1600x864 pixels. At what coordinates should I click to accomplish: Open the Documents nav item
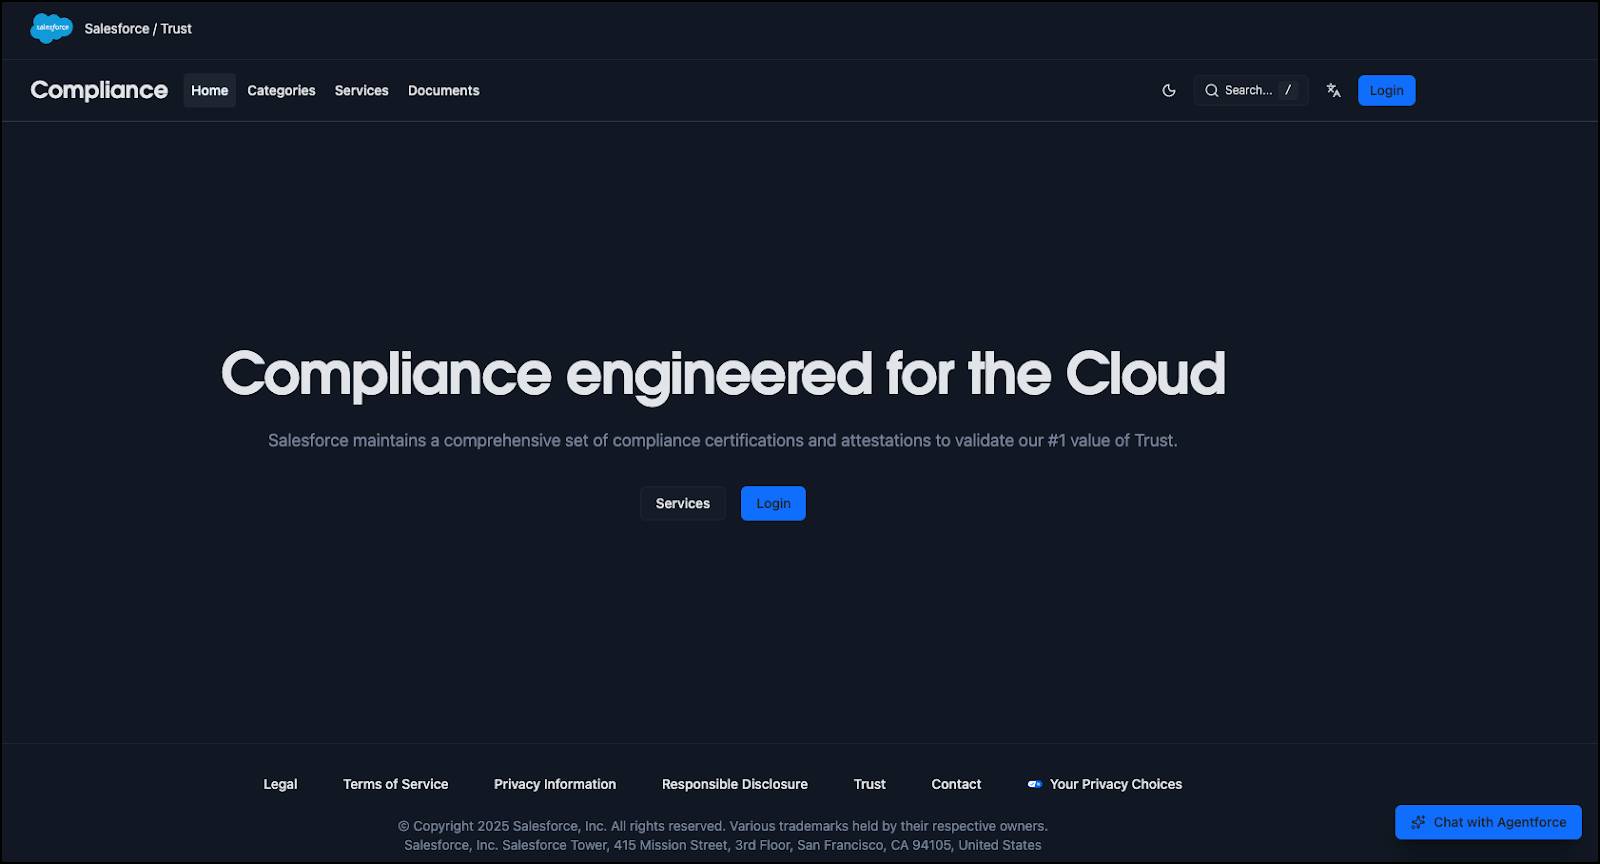(443, 90)
